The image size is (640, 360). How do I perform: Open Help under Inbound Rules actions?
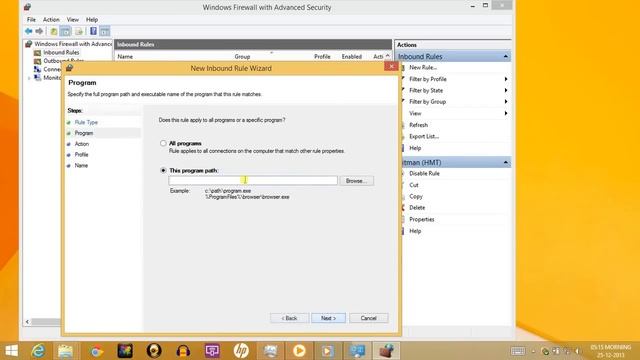pos(415,148)
